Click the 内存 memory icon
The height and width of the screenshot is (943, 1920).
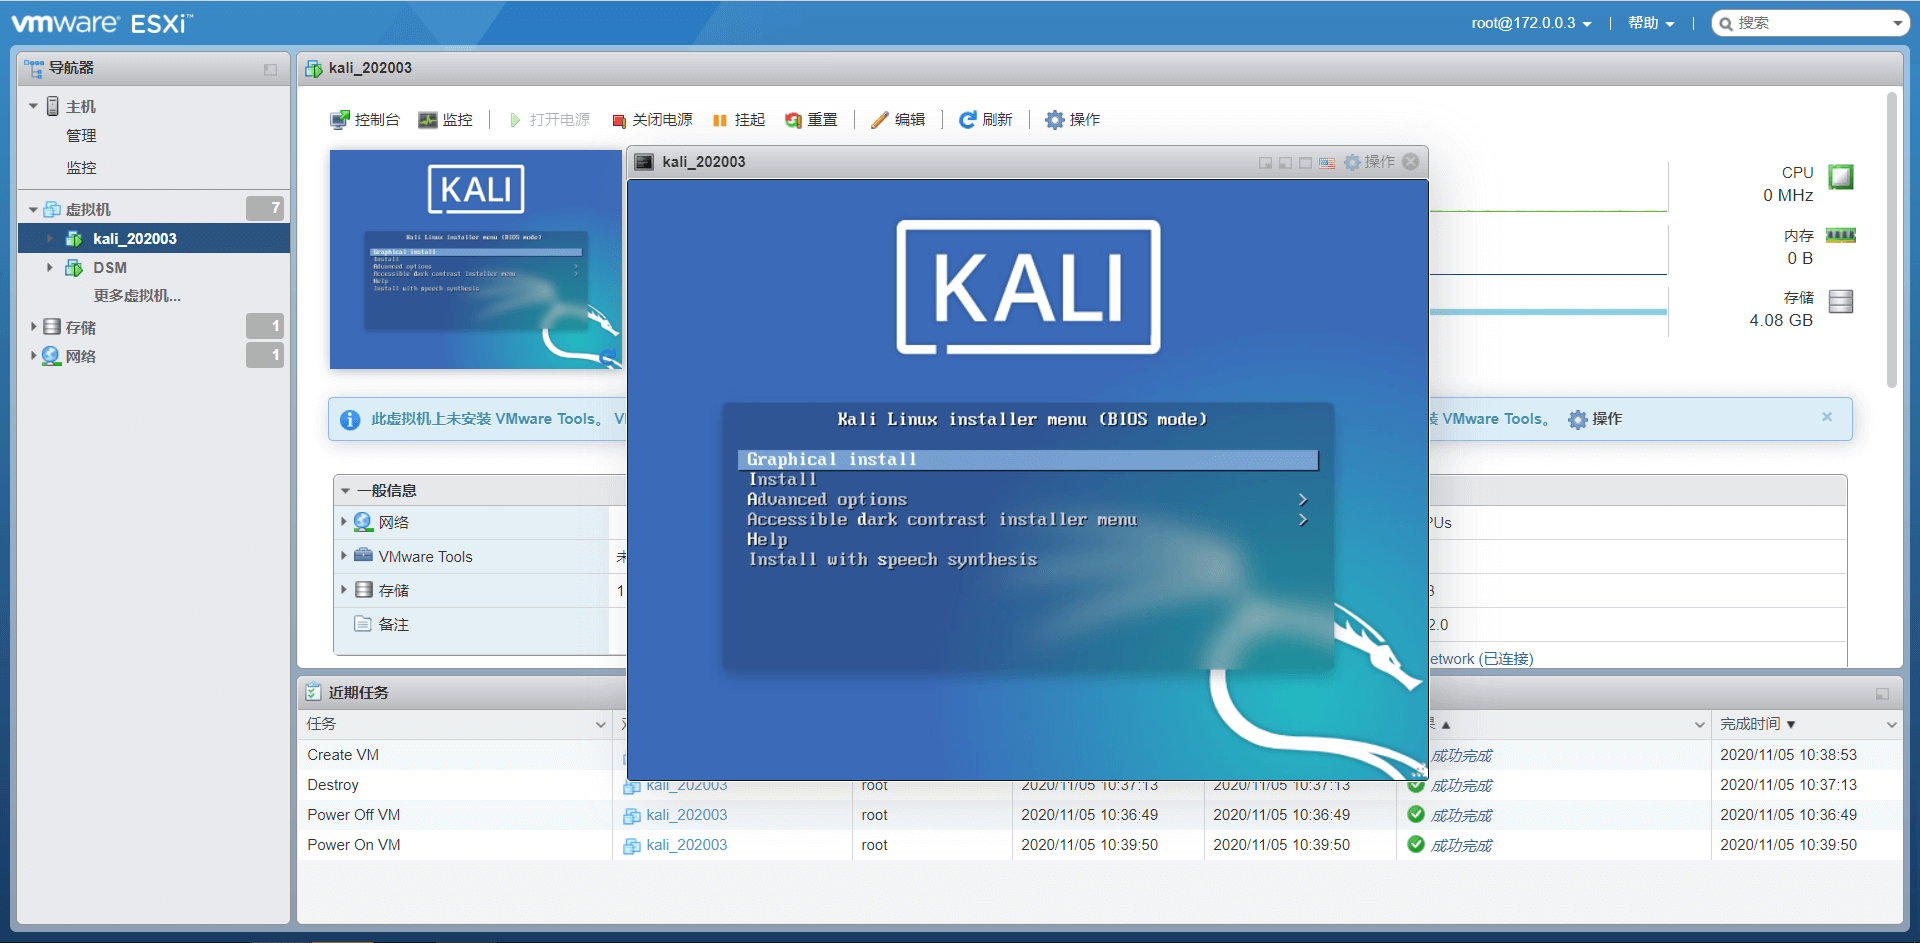pos(1841,236)
